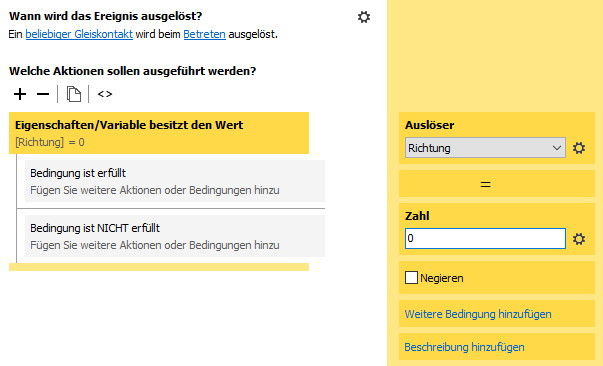Focus the Zahl input field
The width and height of the screenshot is (603, 366).
pos(485,238)
